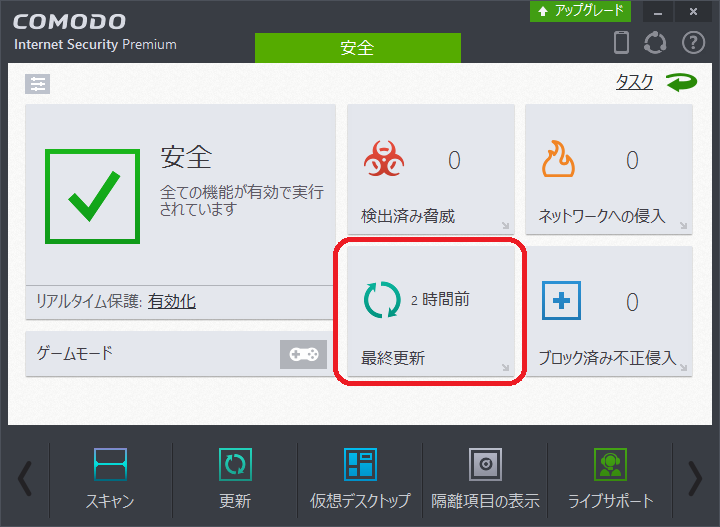Click the 2 時間前 update time text
The image size is (720, 527).
click(x=440, y=300)
